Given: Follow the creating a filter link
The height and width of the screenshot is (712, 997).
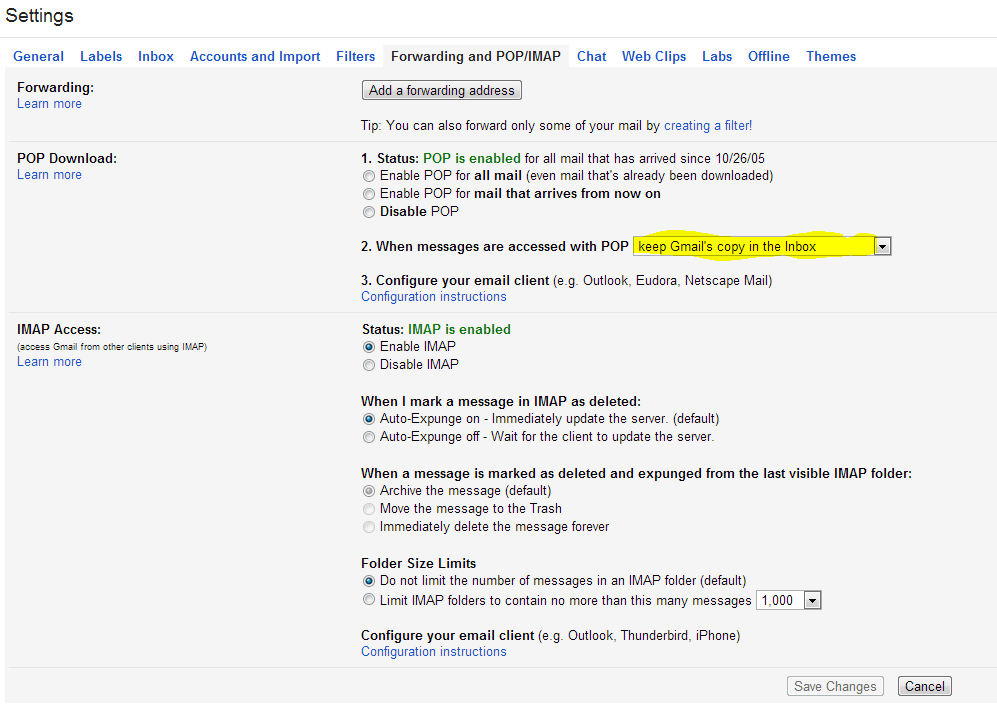Looking at the screenshot, I should click(x=708, y=126).
